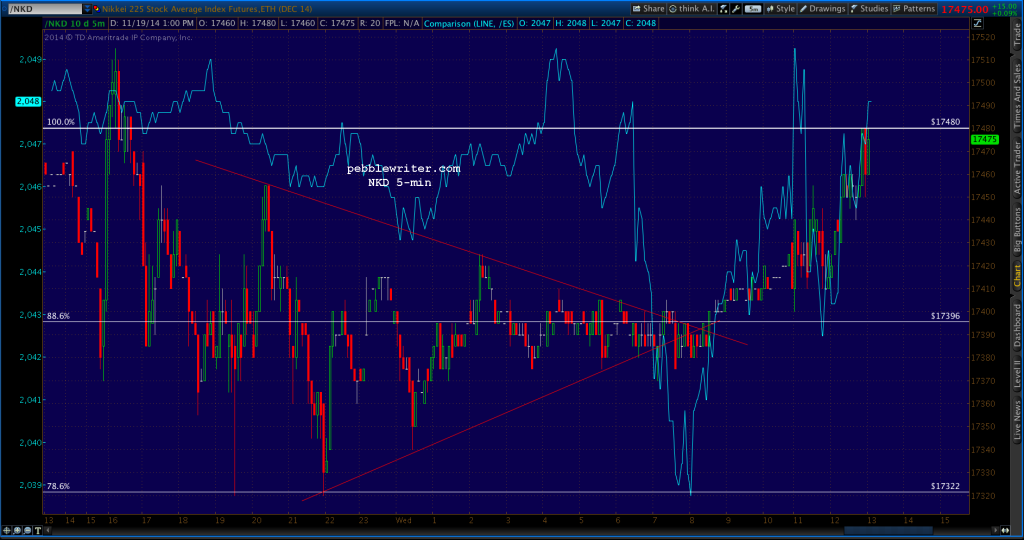Click the horizontal scrollbar thumb
Viewport: 1024px width, 540px height.
coord(888,530)
